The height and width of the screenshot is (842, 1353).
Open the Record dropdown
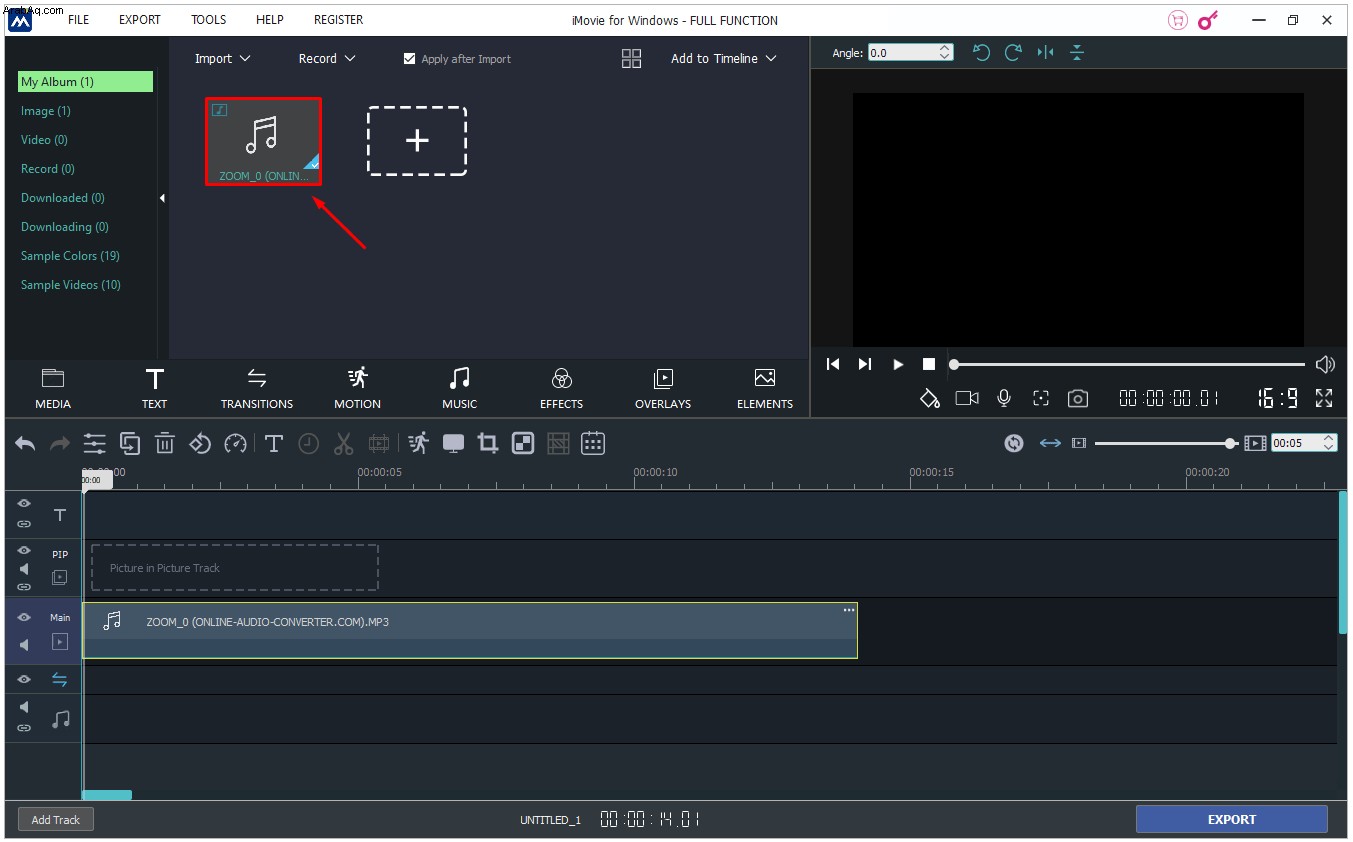[327, 59]
